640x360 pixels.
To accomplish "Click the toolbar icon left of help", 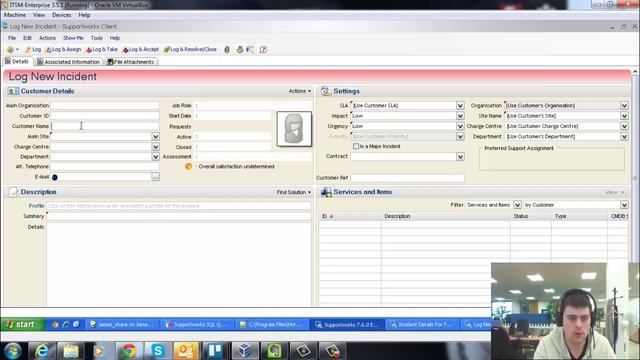I will (250, 49).
